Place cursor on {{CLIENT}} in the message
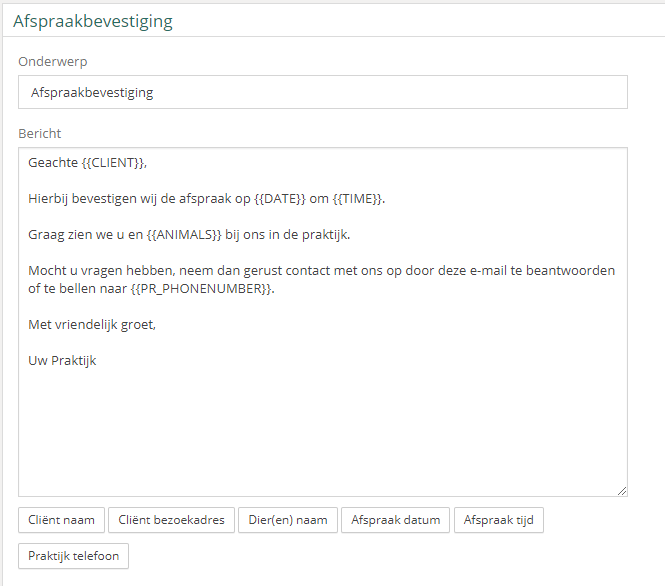The width and height of the screenshot is (665, 586). click(113, 163)
